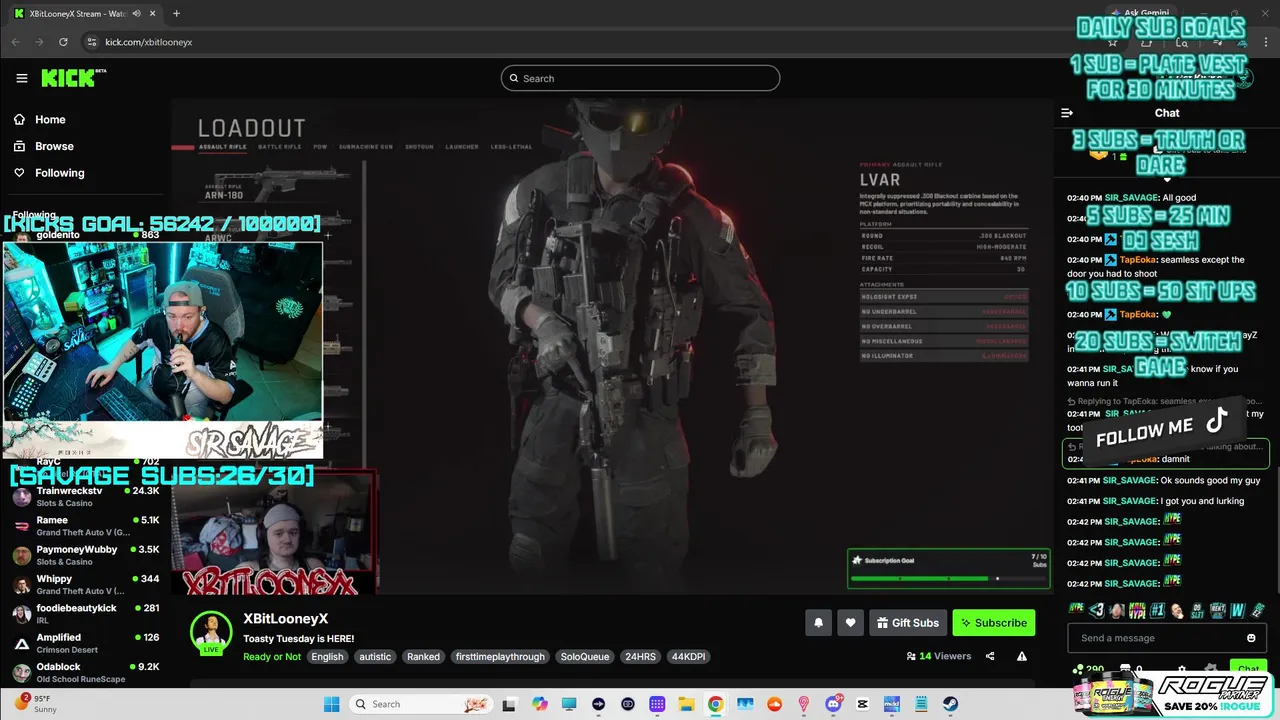This screenshot has height=720, width=1280.
Task: Open the hamburger menu next to Kick logo
Action: (21, 78)
